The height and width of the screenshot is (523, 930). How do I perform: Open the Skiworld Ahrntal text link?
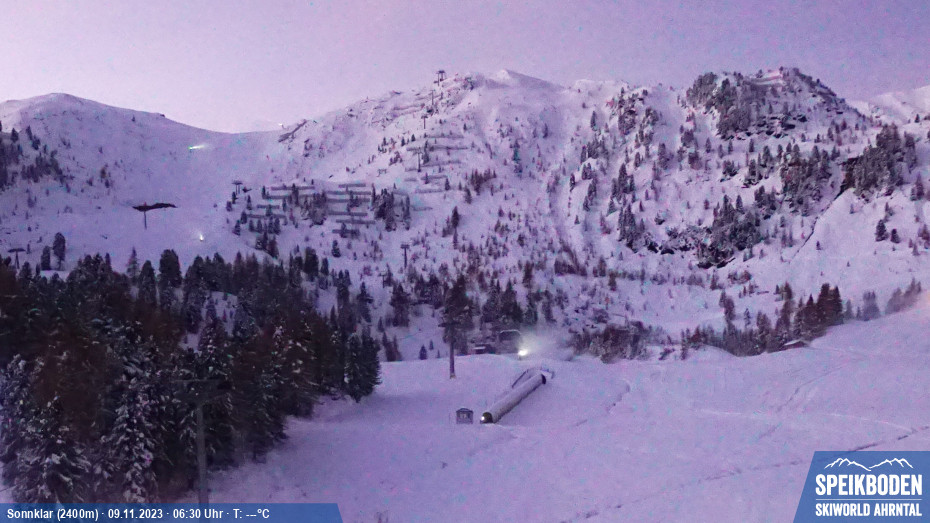click(867, 510)
